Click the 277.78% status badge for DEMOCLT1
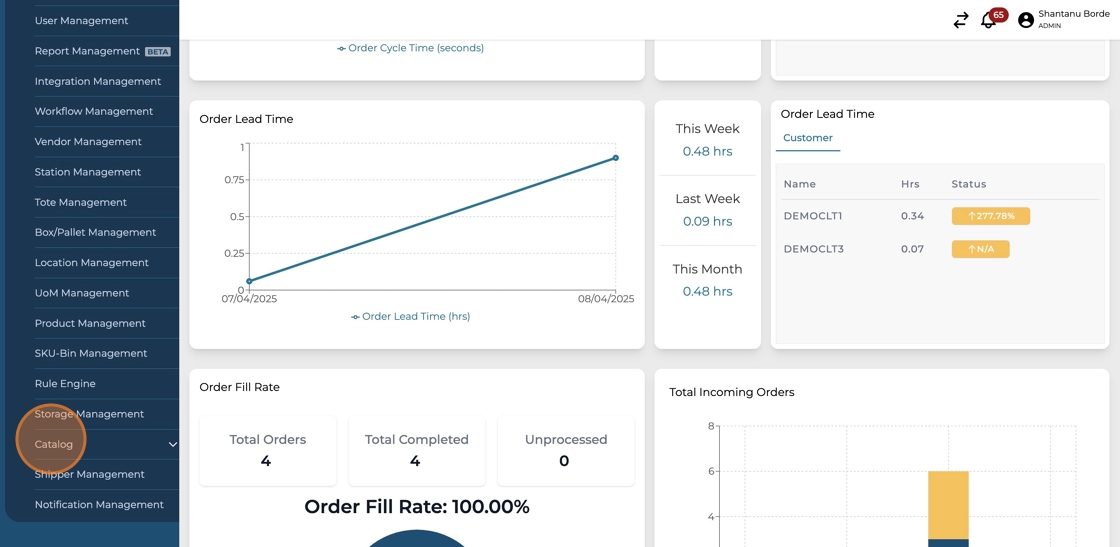This screenshot has width=1120, height=547. click(990, 216)
